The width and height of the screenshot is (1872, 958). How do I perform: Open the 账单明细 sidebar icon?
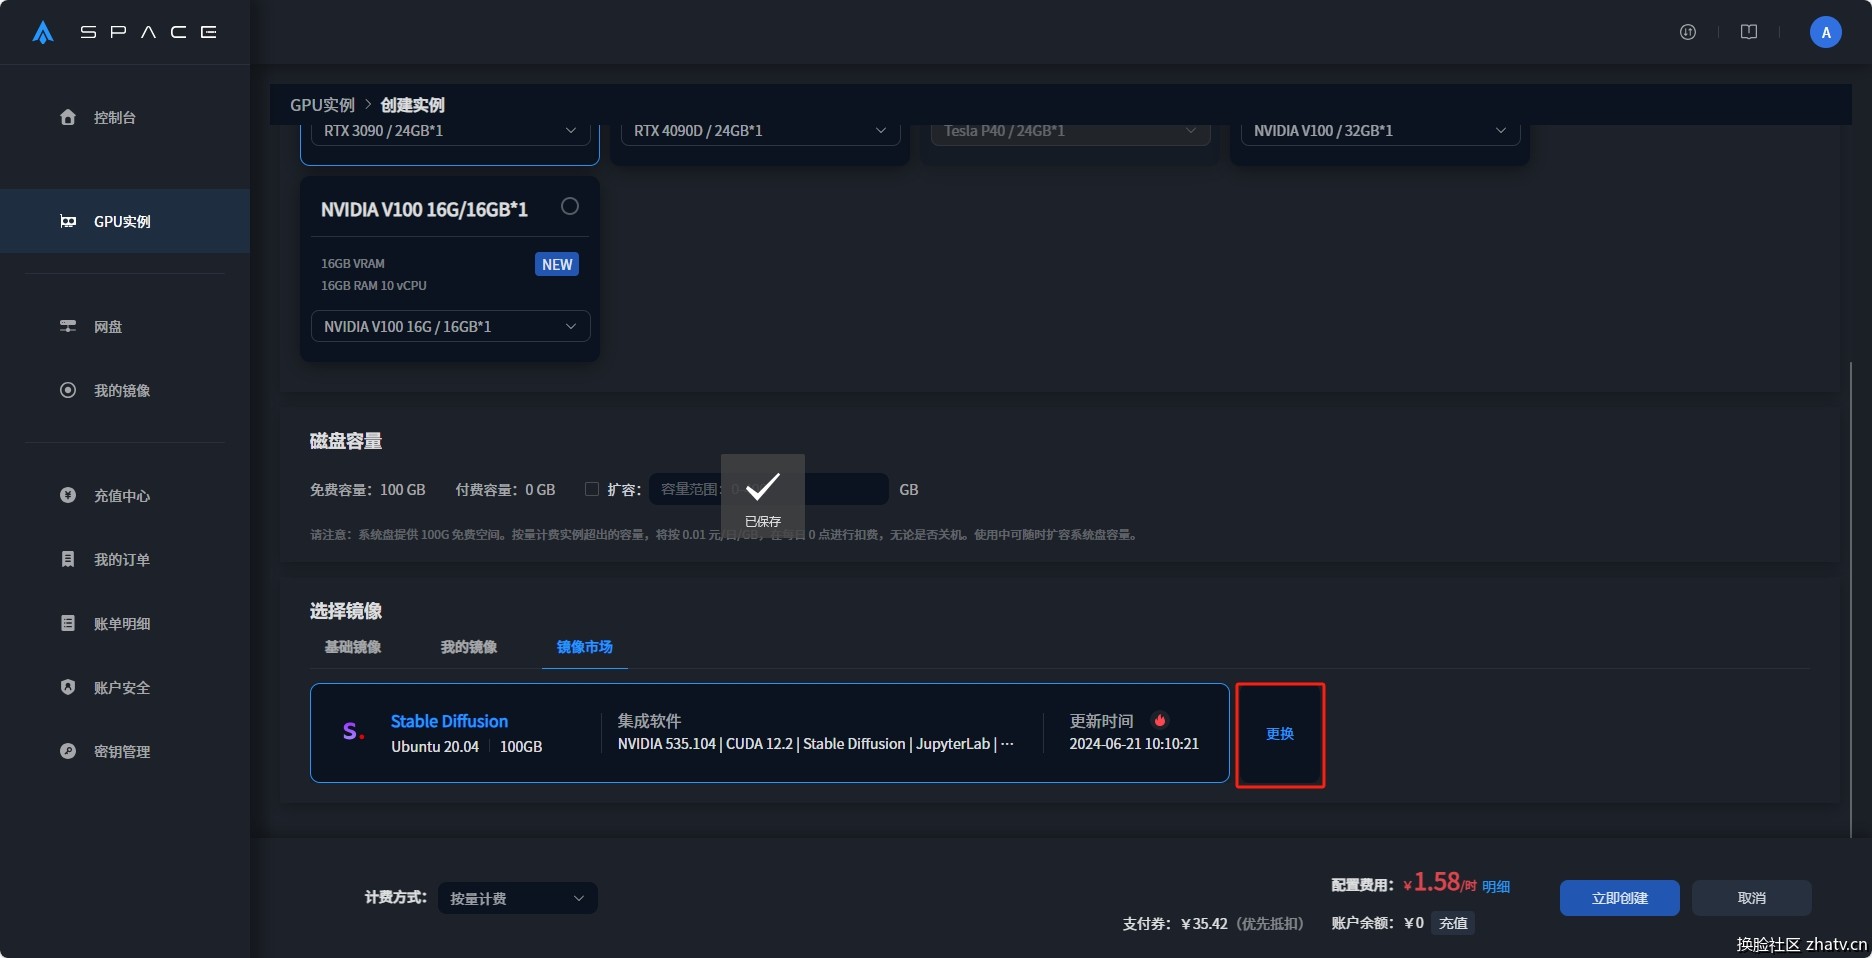(x=68, y=623)
